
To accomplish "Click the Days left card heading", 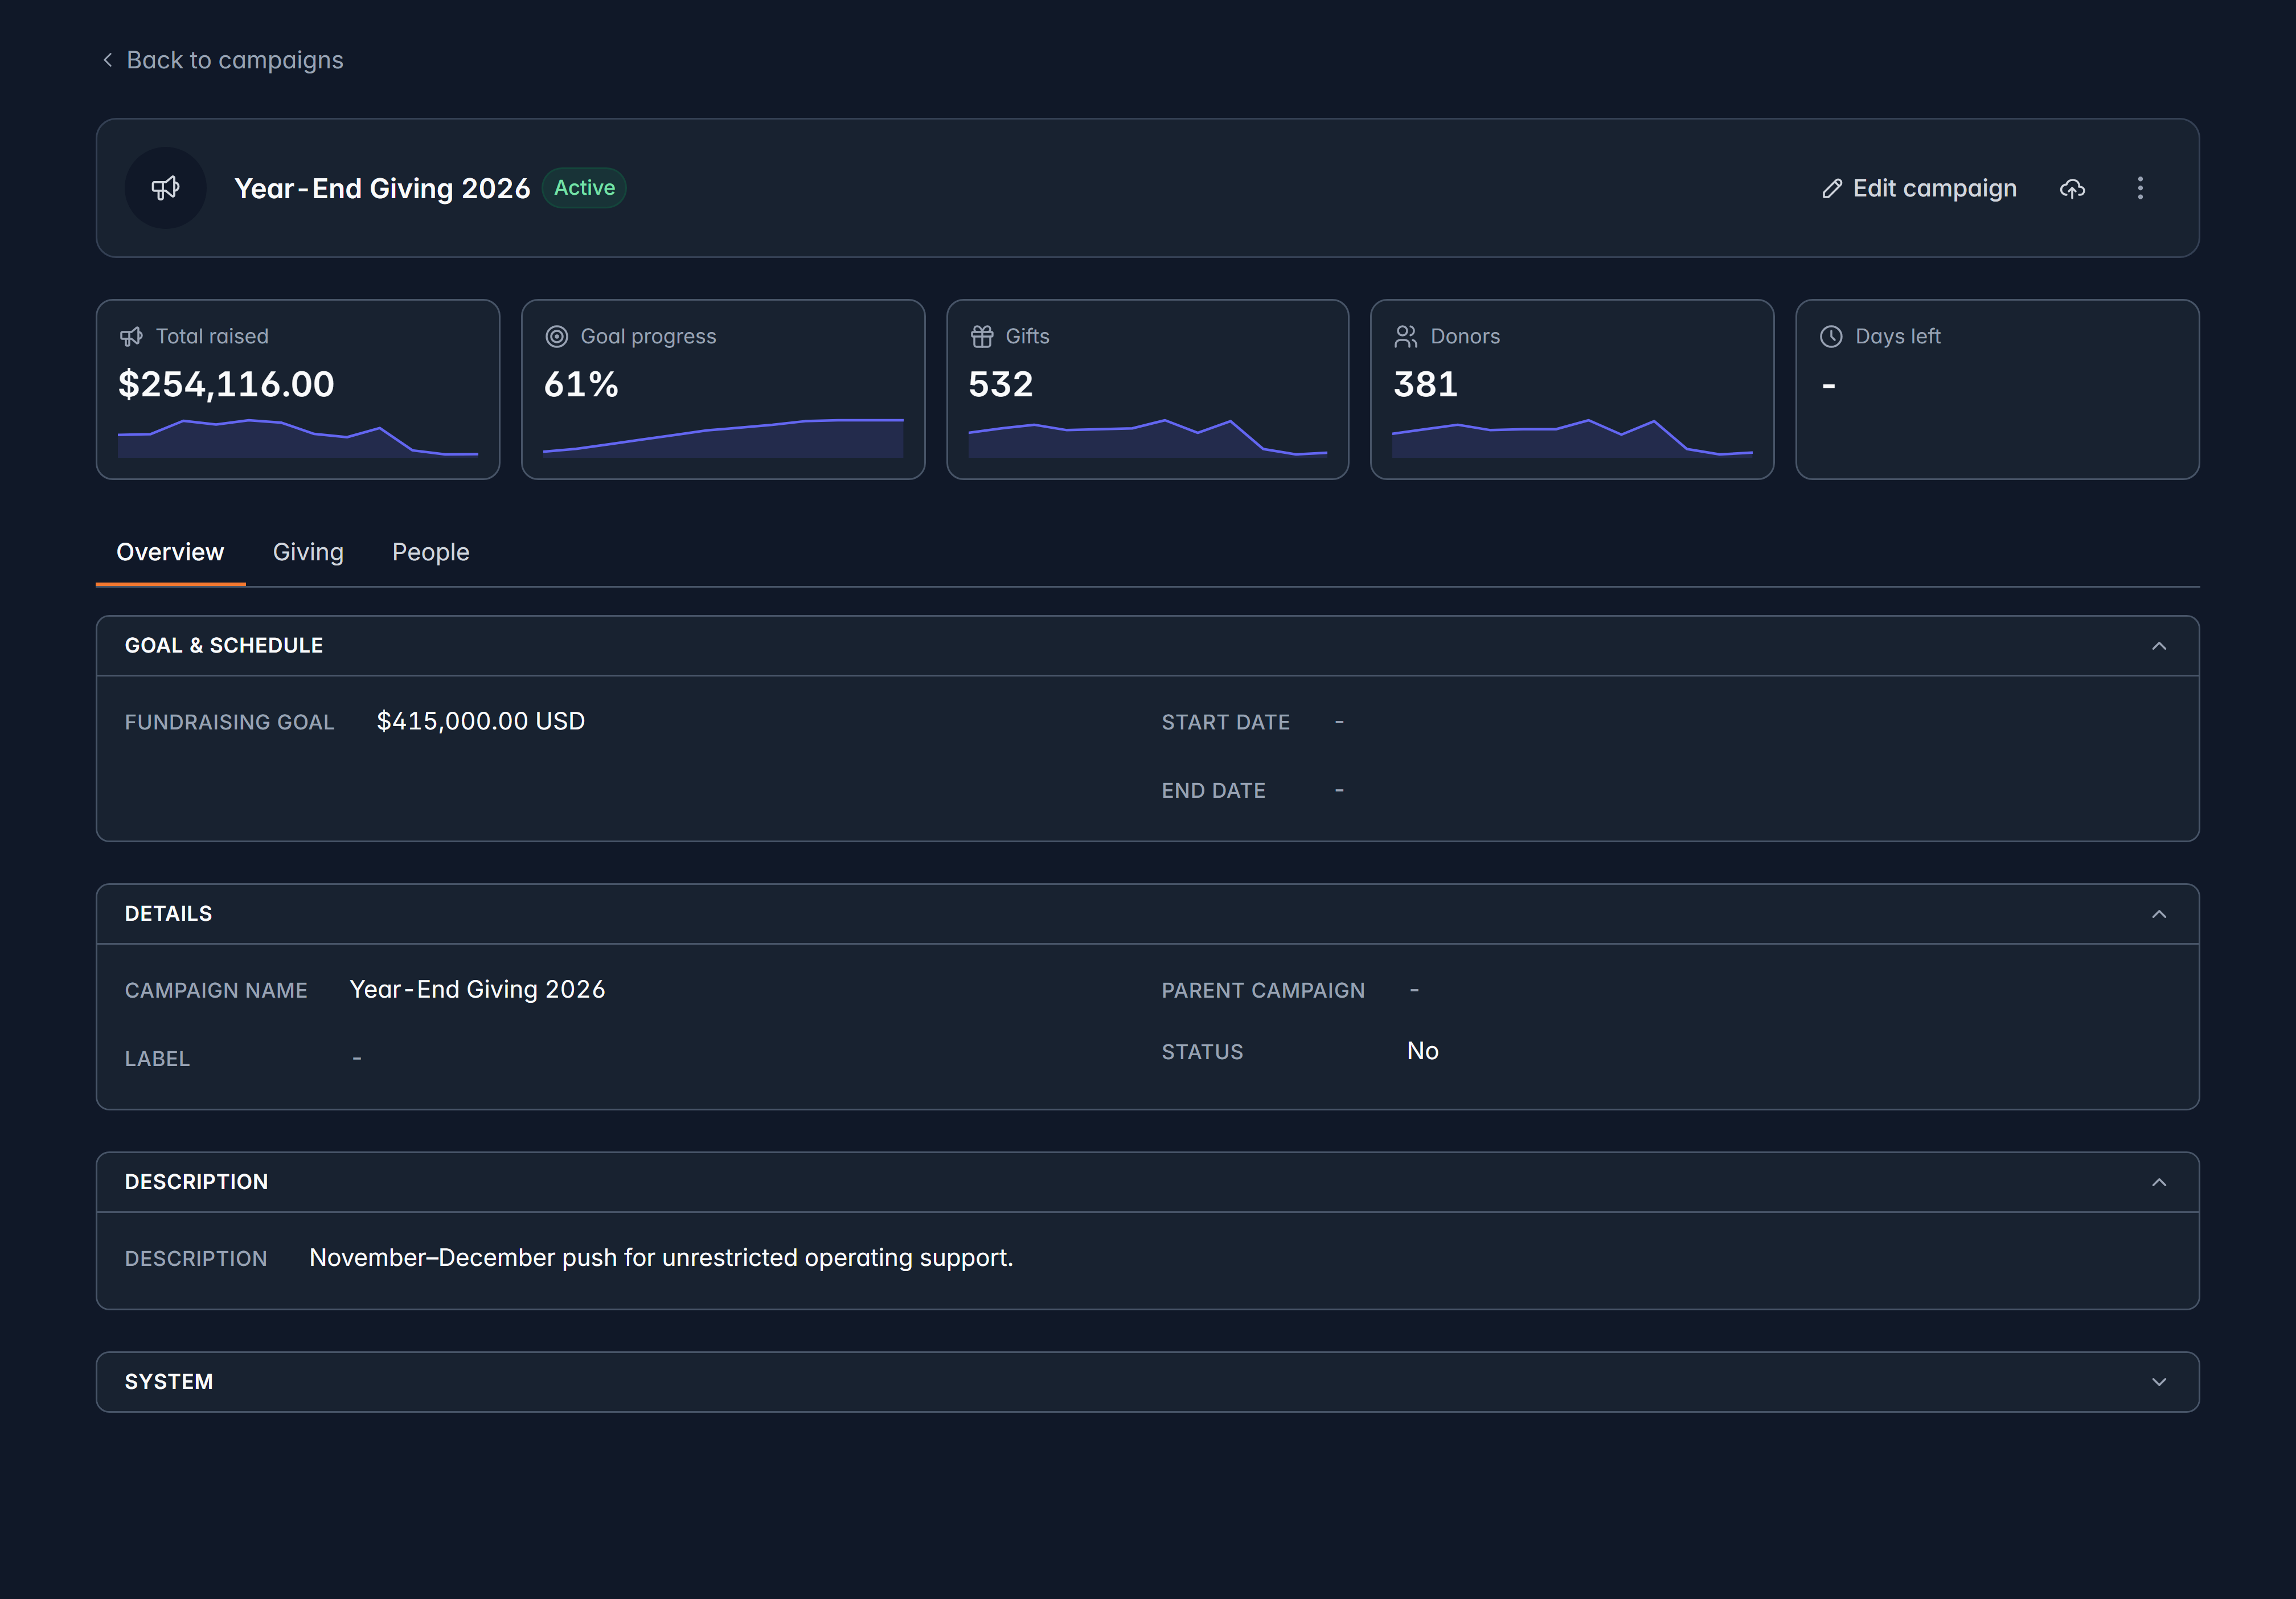I will 1897,337.
